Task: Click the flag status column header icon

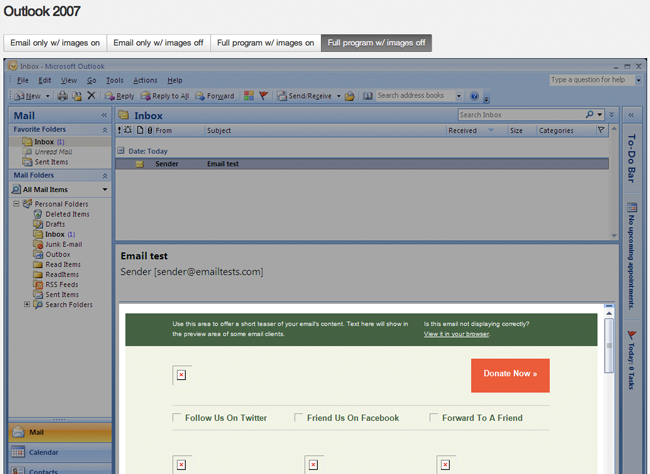Action: click(601, 130)
